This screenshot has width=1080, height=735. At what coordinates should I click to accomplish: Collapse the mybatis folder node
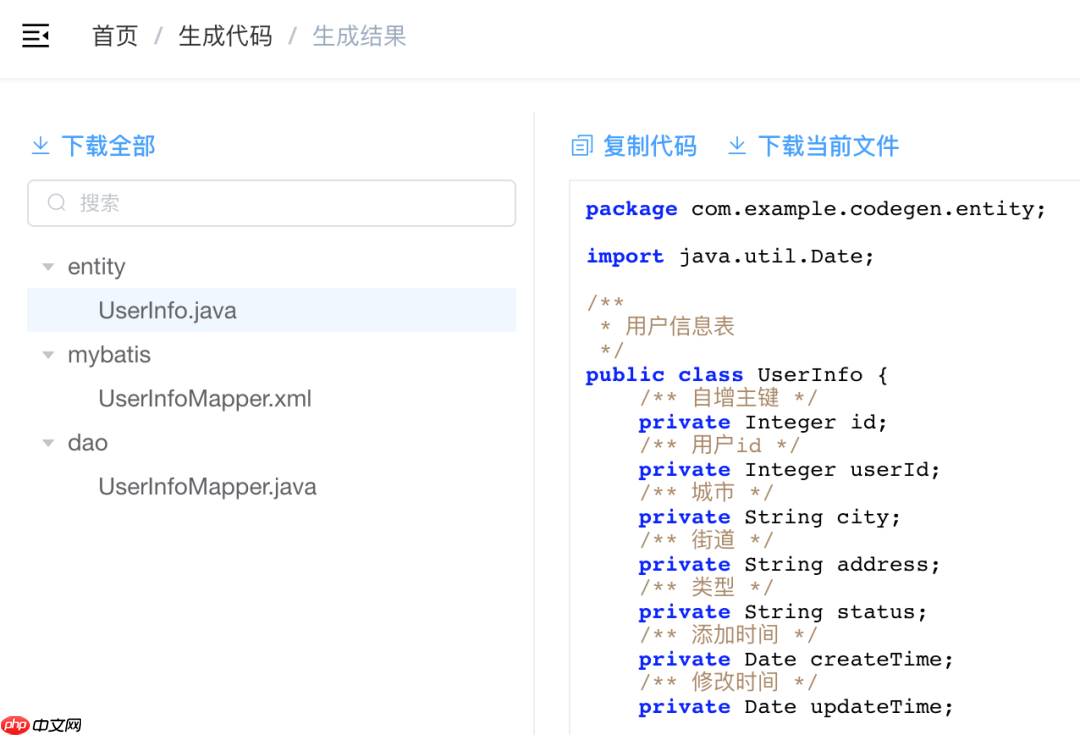click(47, 354)
